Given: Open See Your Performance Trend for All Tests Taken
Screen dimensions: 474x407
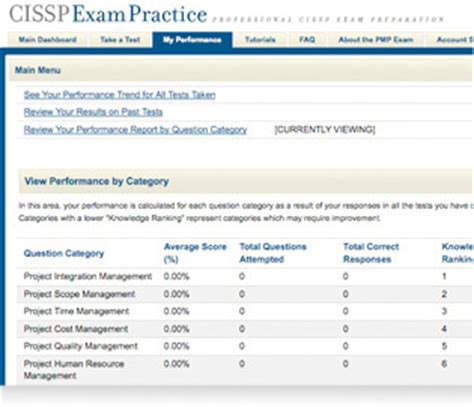Looking at the screenshot, I should tap(119, 95).
